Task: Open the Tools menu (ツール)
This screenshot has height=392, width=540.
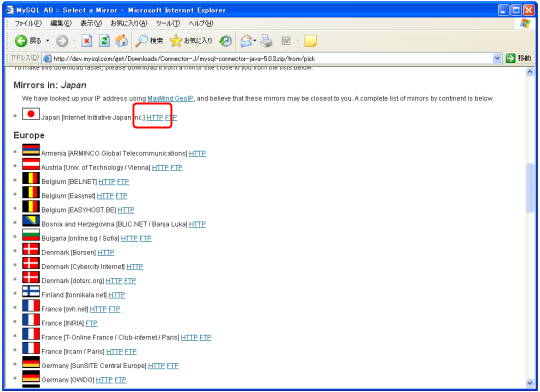Action: 168,23
